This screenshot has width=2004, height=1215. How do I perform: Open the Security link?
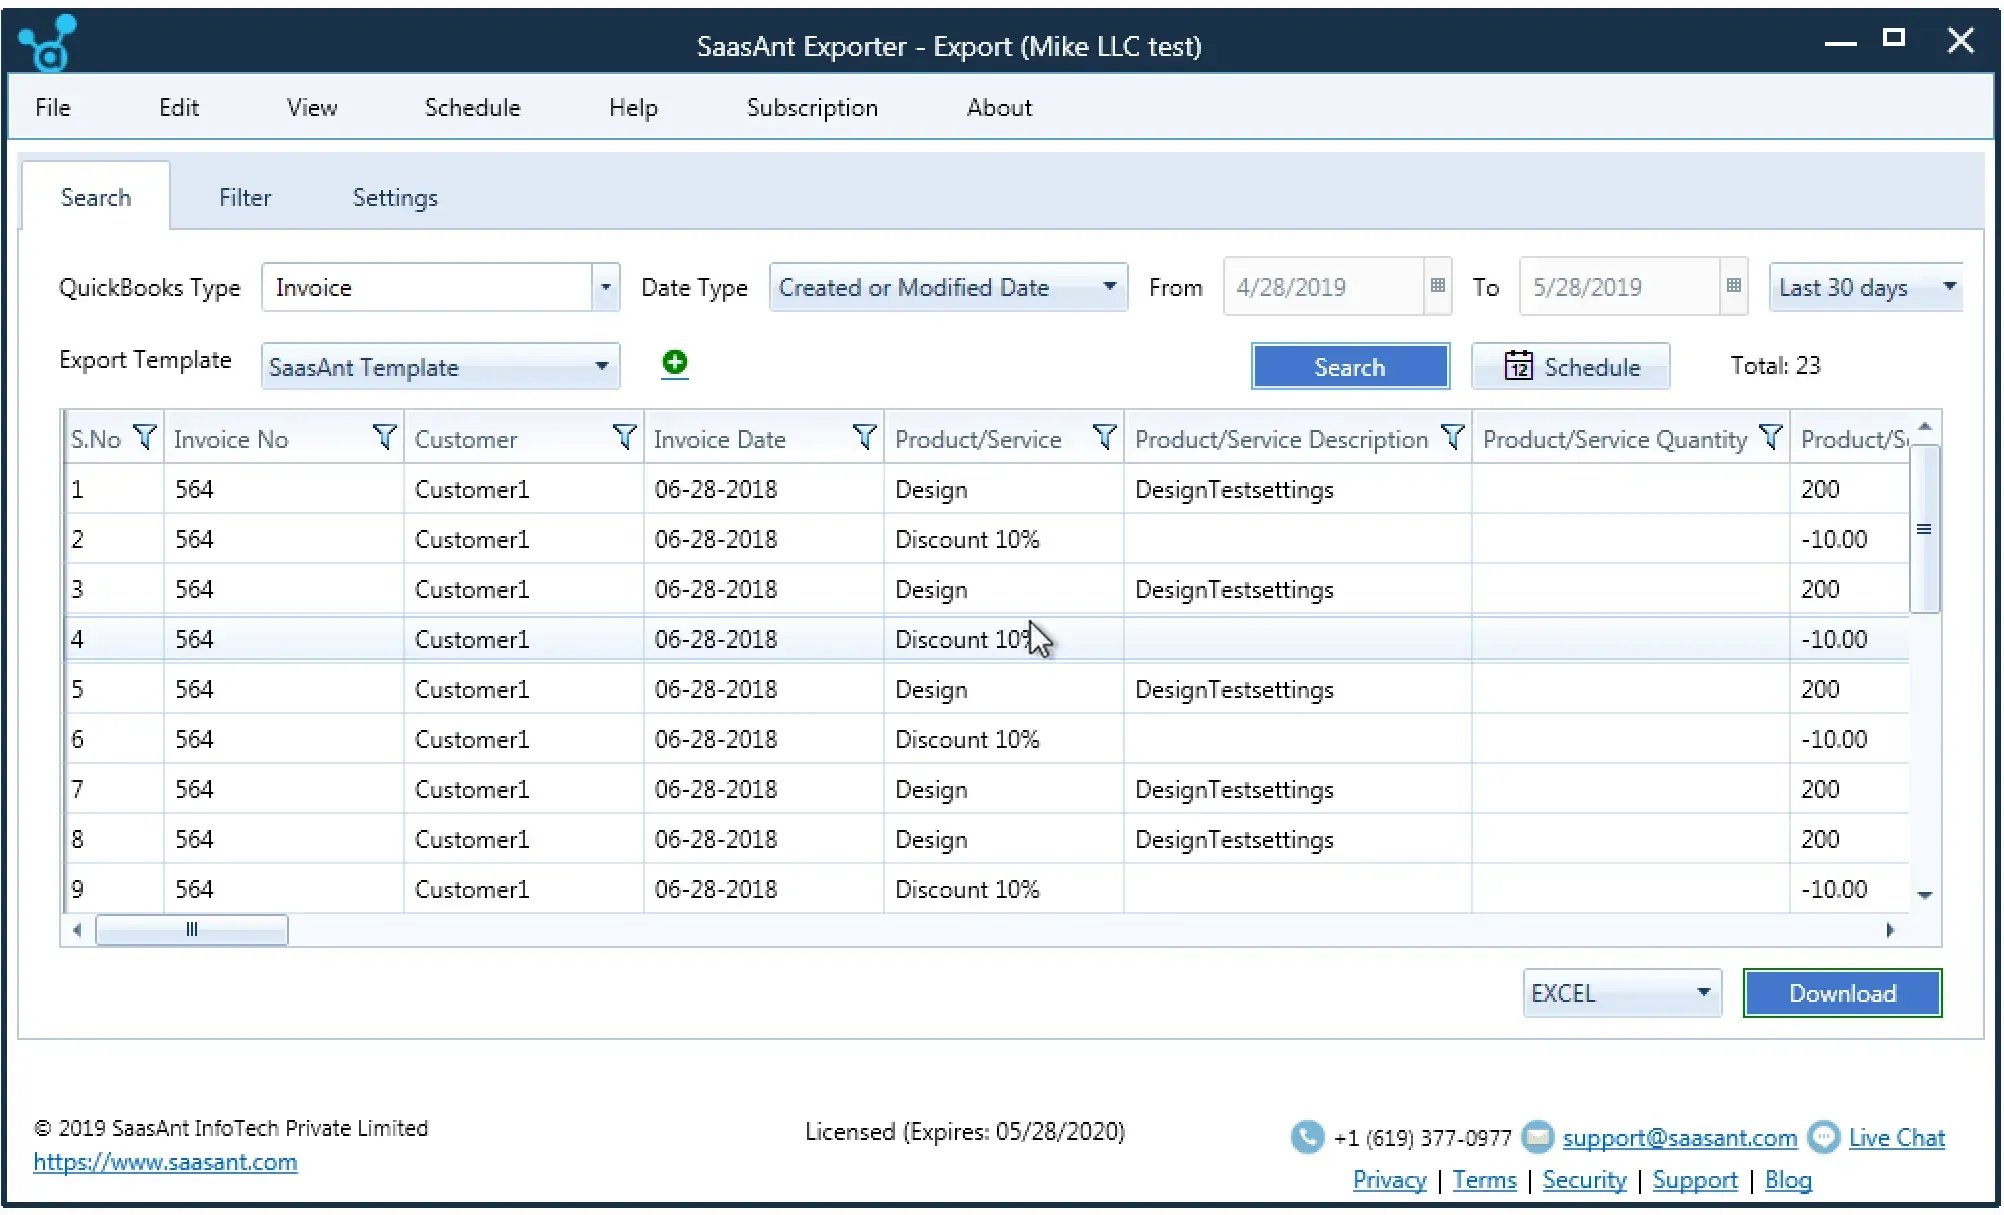1585,1180
